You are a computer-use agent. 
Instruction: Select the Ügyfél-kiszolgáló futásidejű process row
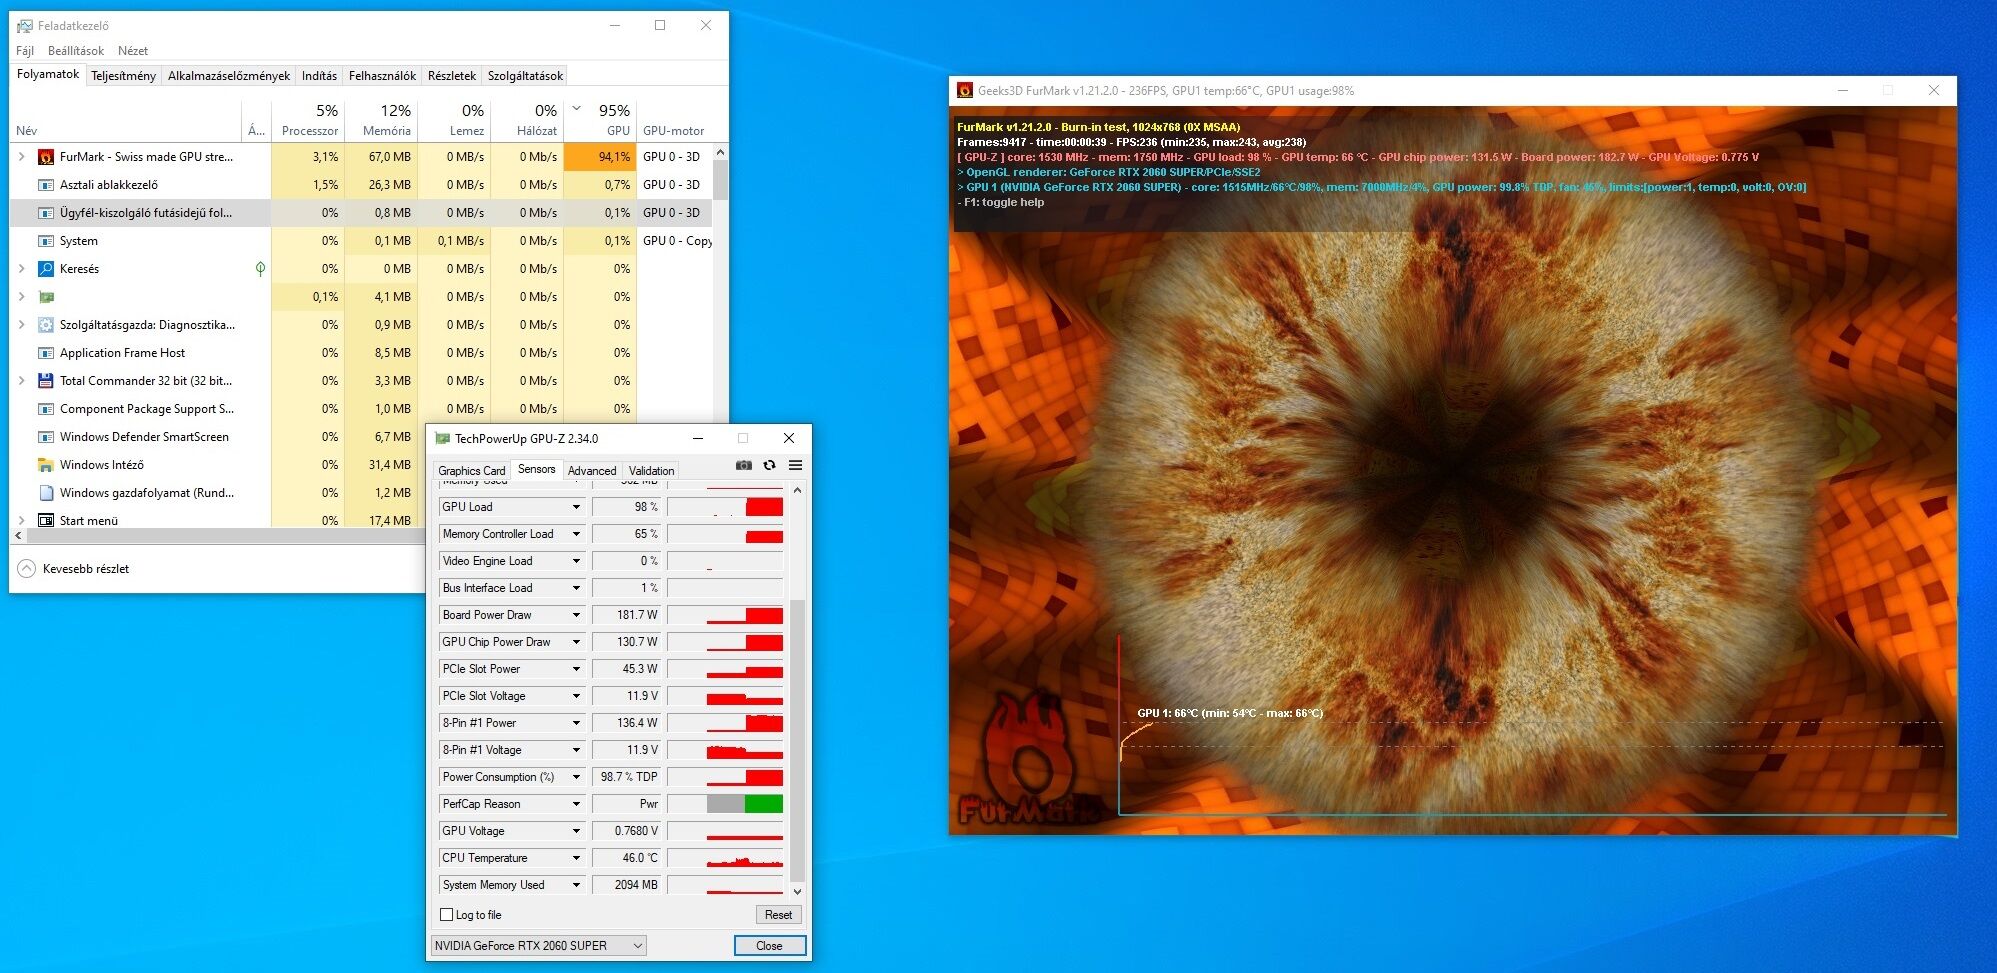(x=362, y=213)
